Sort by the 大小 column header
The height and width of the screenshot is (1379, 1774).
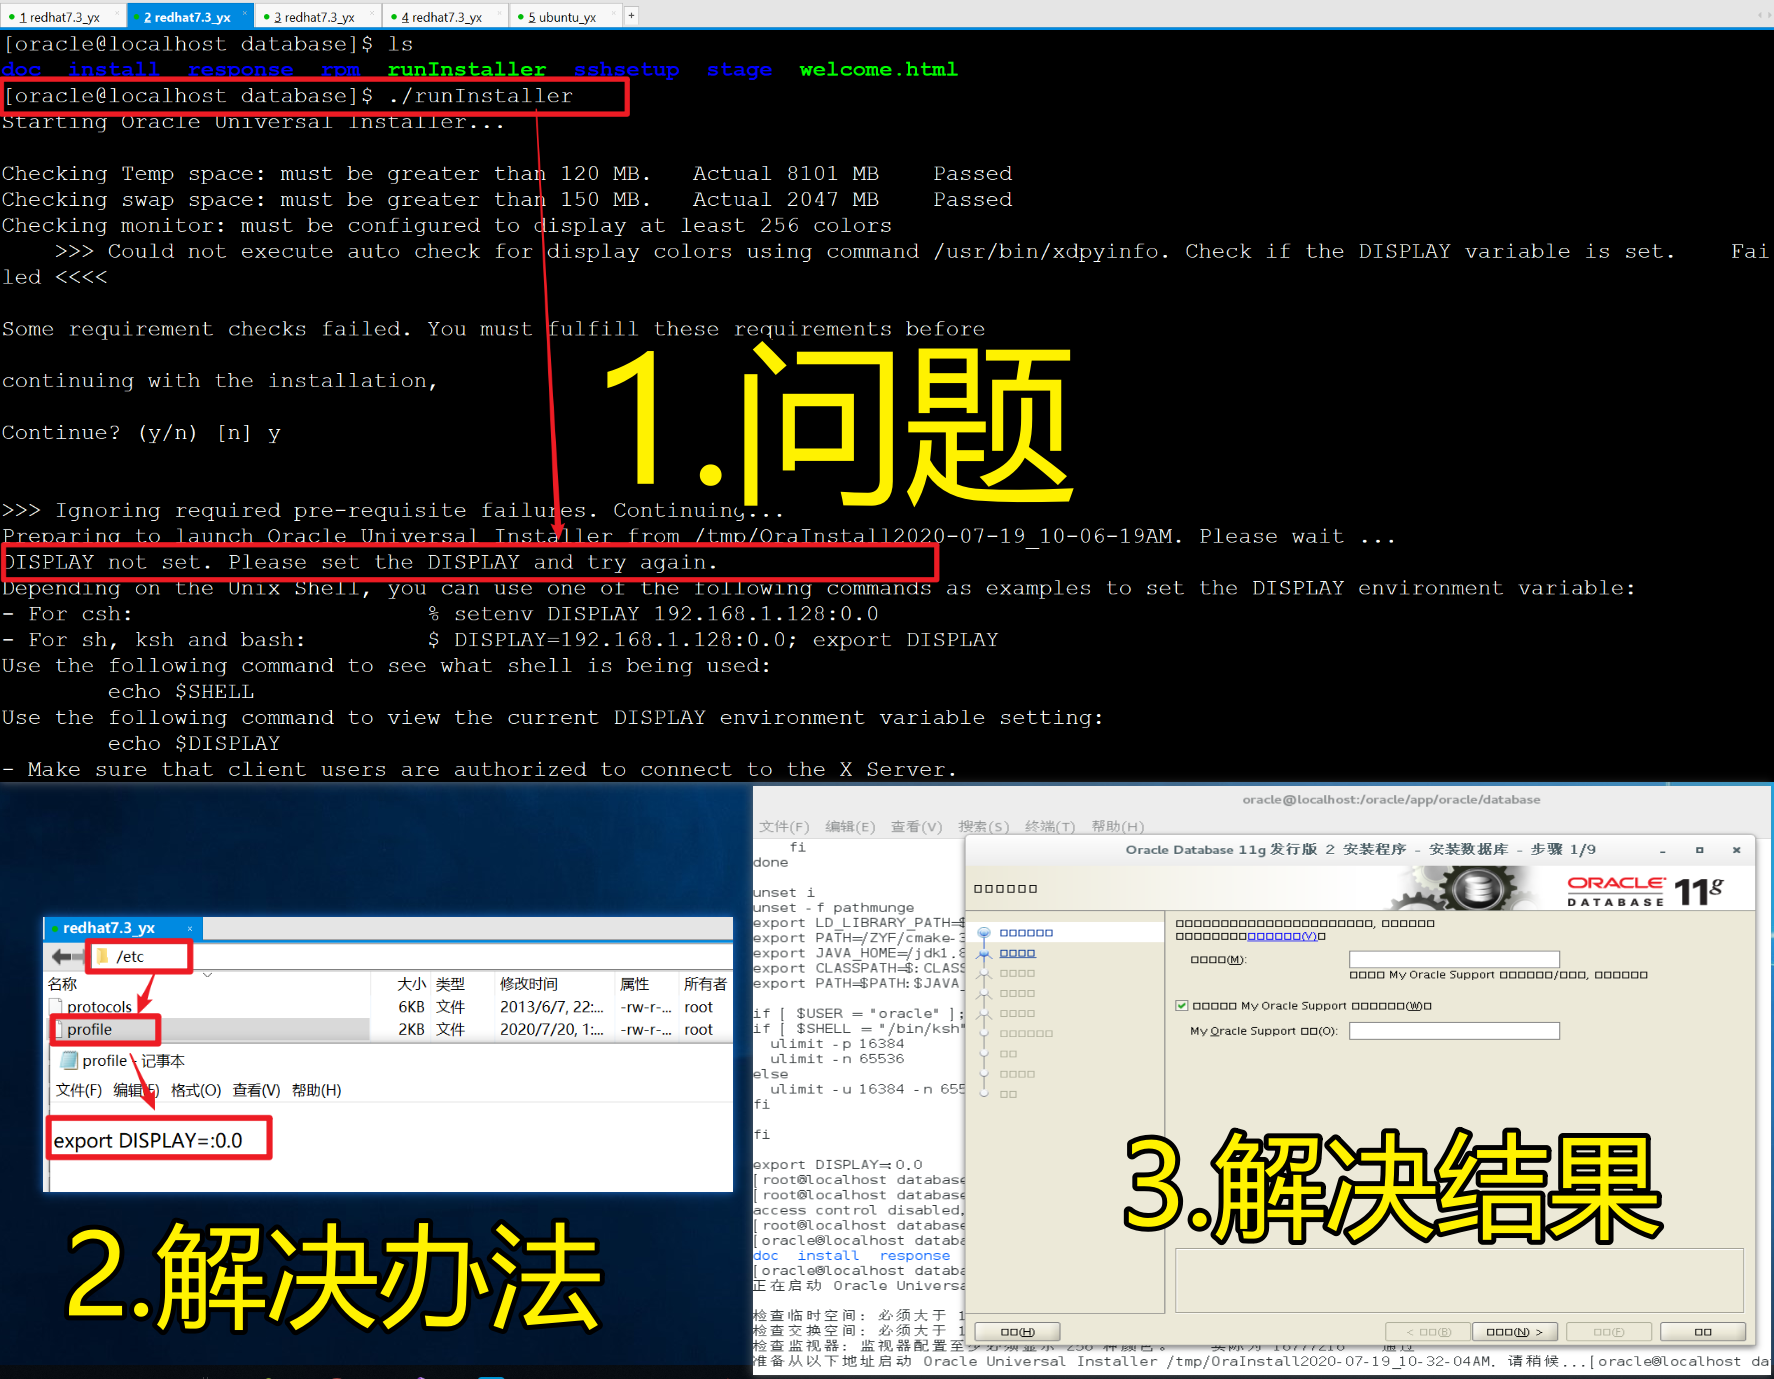click(x=411, y=984)
